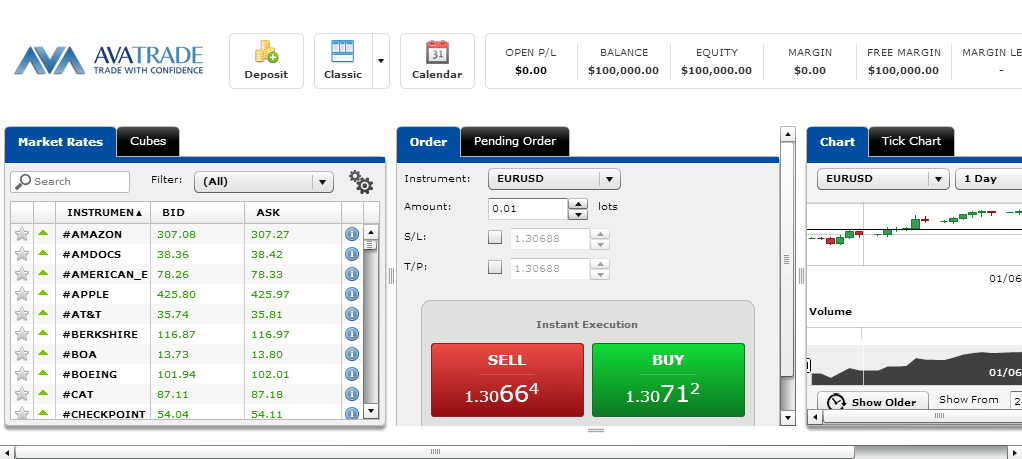Open the Calendar icon button
The image size is (1022, 459).
pos(437,61)
